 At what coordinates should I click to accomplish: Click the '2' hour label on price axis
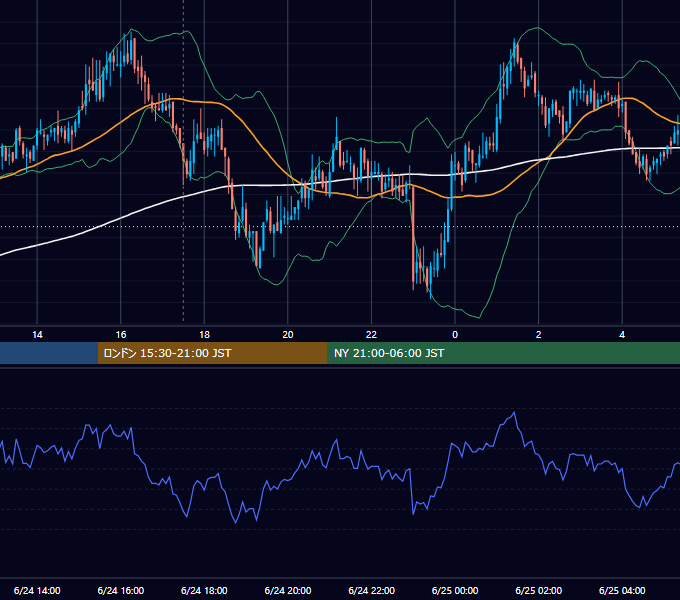(x=539, y=335)
